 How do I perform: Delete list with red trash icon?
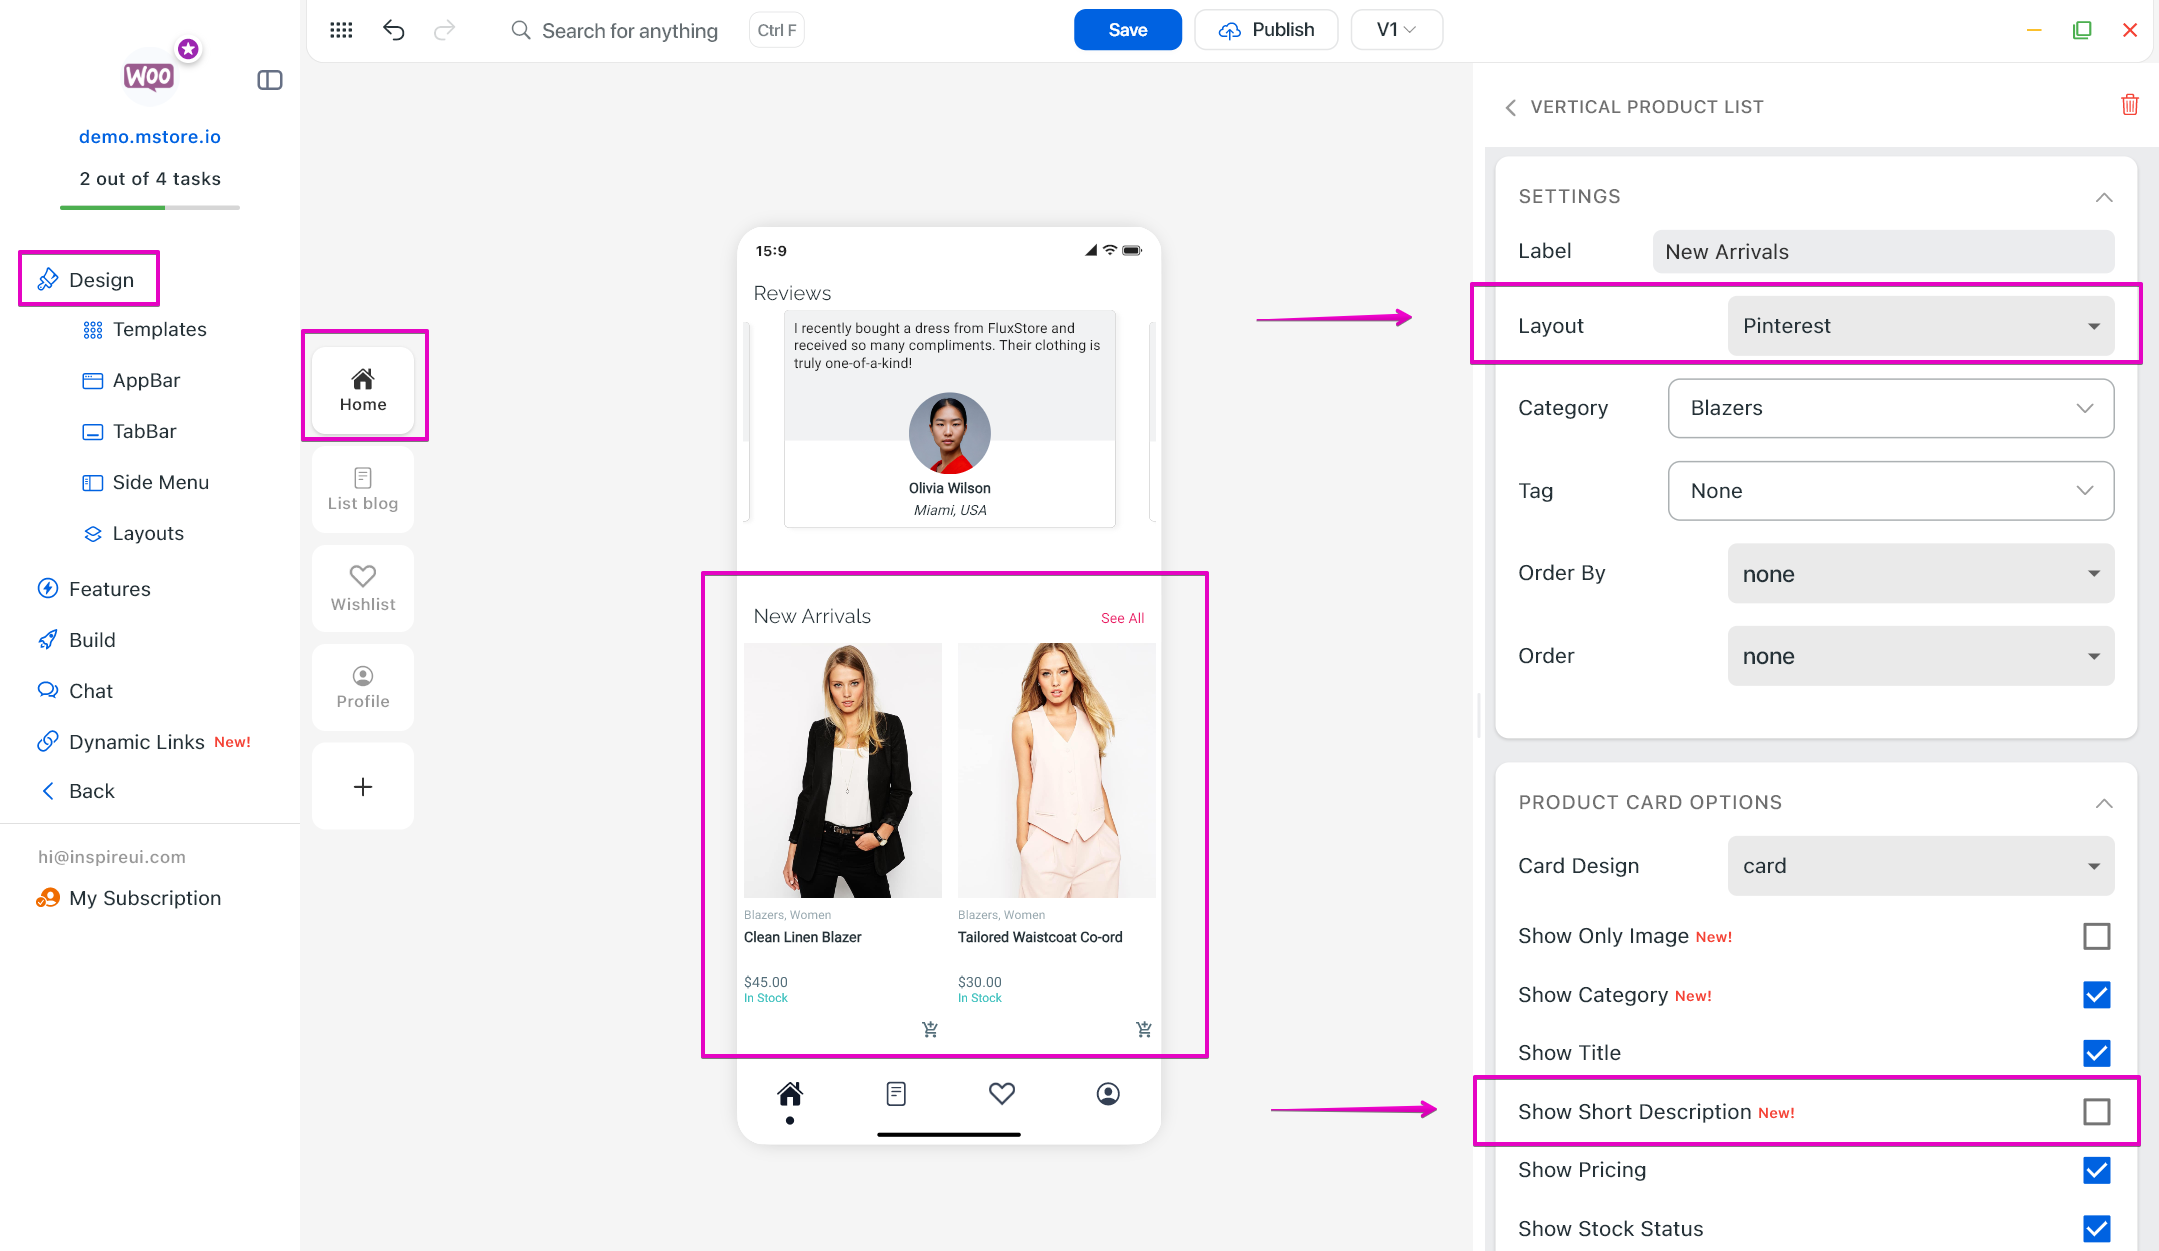pos(2129,105)
